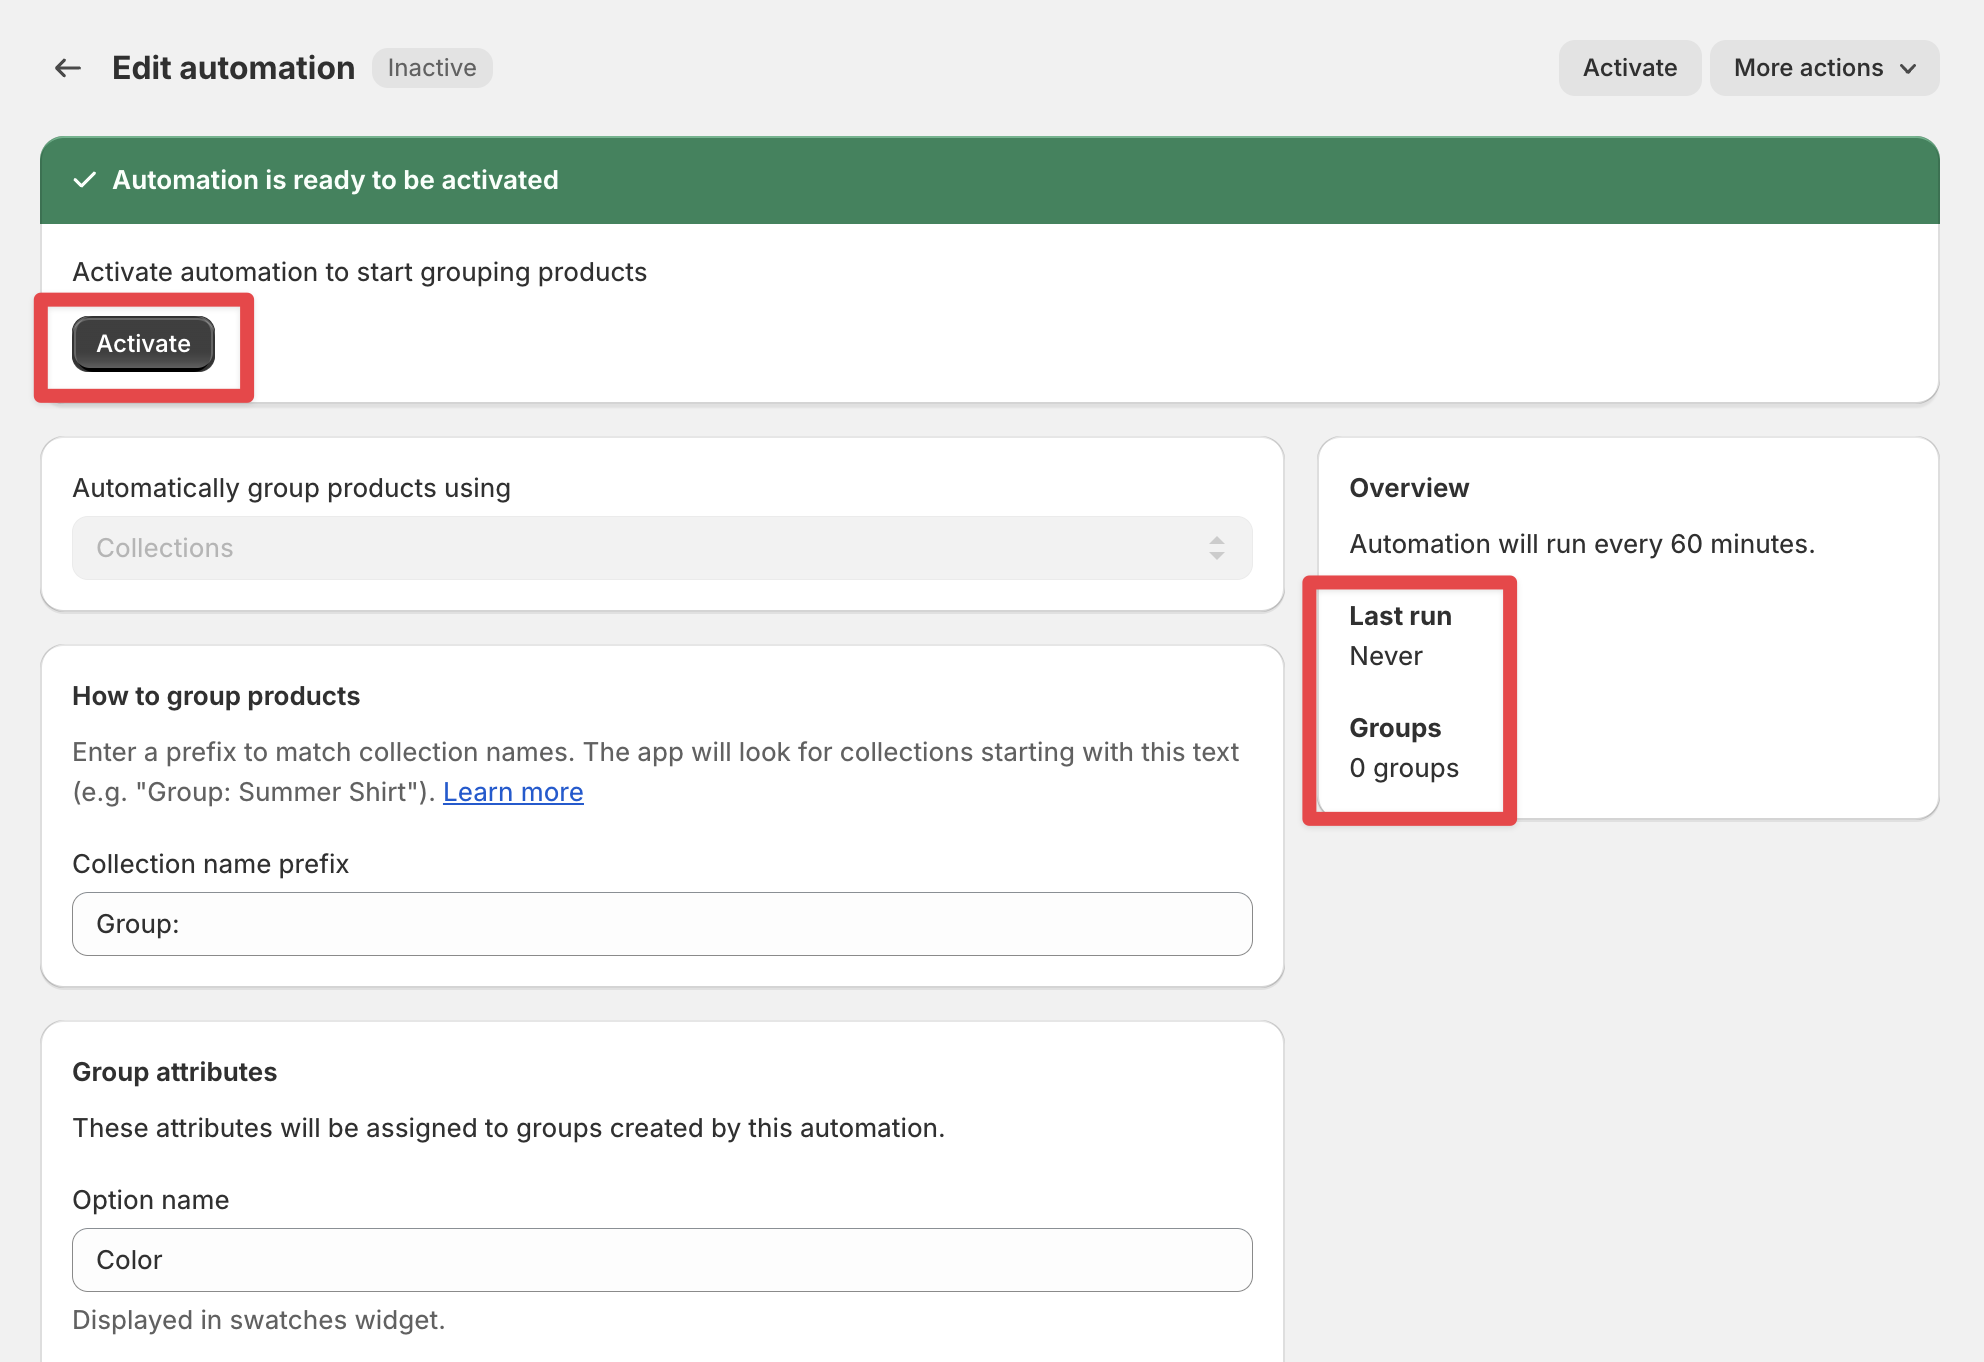The width and height of the screenshot is (1984, 1362).
Task: Open the Collections grouping dropdown
Action: click(x=661, y=548)
